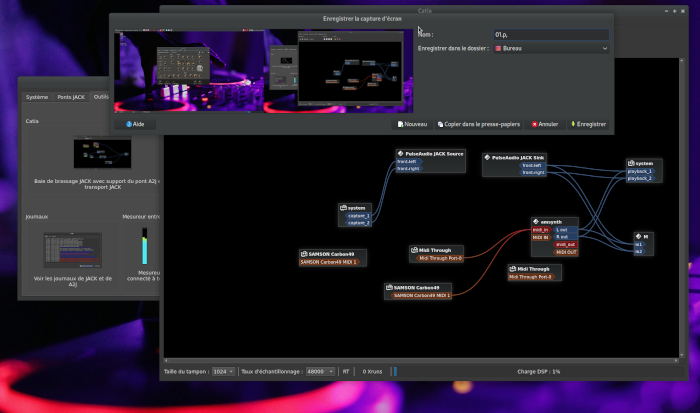Image resolution: width=700 pixels, height=413 pixels.
Task: Switch to the Outils tab
Action: (101, 96)
